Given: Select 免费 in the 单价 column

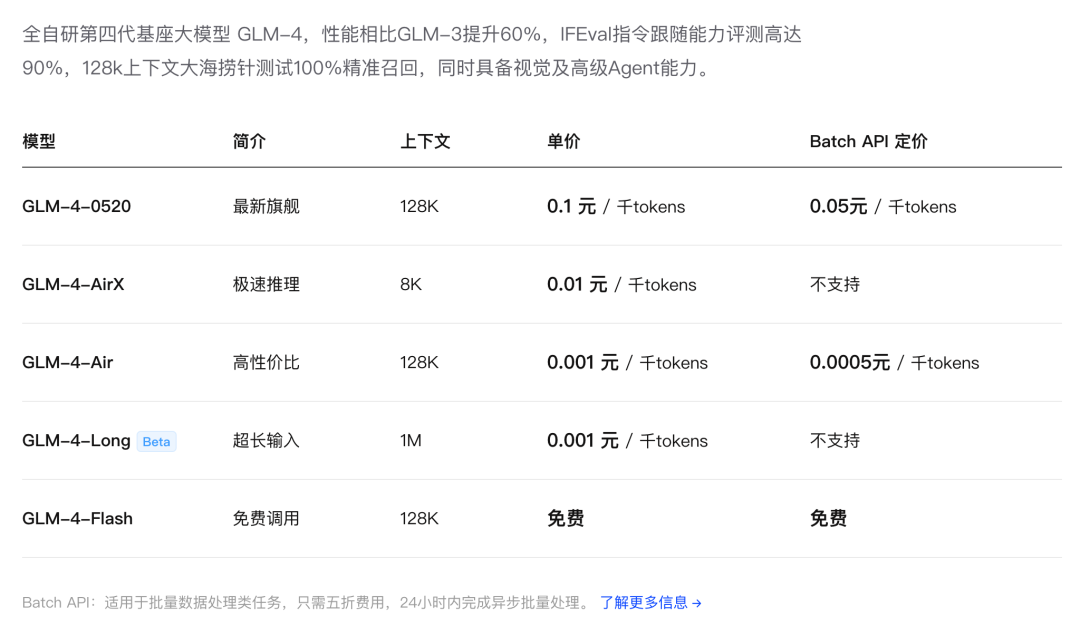Looking at the screenshot, I should 565,519.
